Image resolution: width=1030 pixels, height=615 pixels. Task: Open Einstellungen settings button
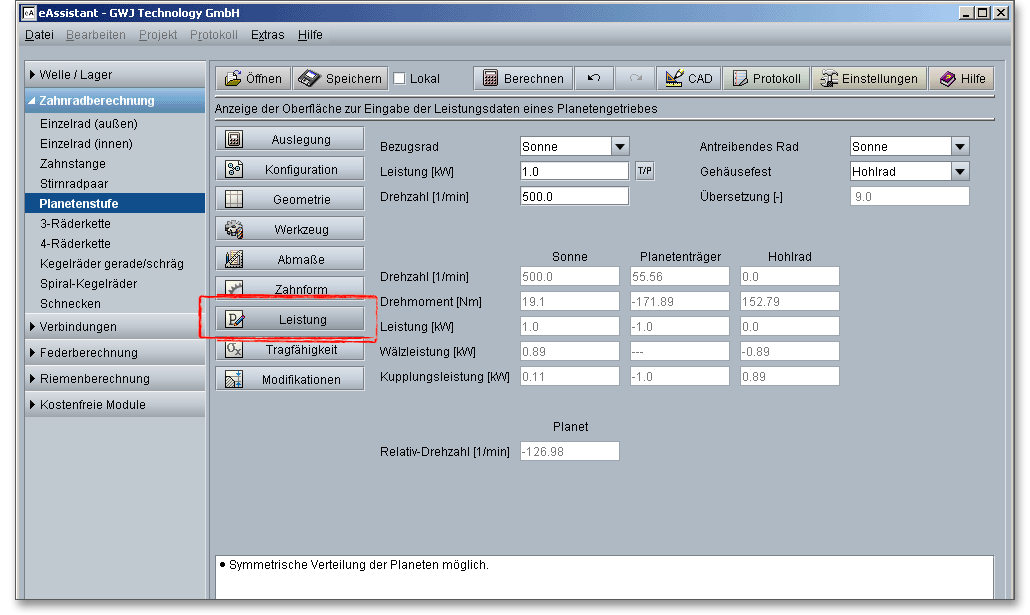pyautogui.click(x=868, y=79)
